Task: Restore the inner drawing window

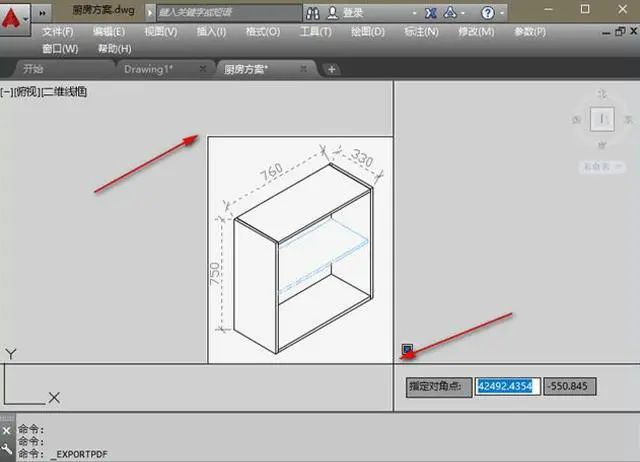Action: [x=620, y=31]
